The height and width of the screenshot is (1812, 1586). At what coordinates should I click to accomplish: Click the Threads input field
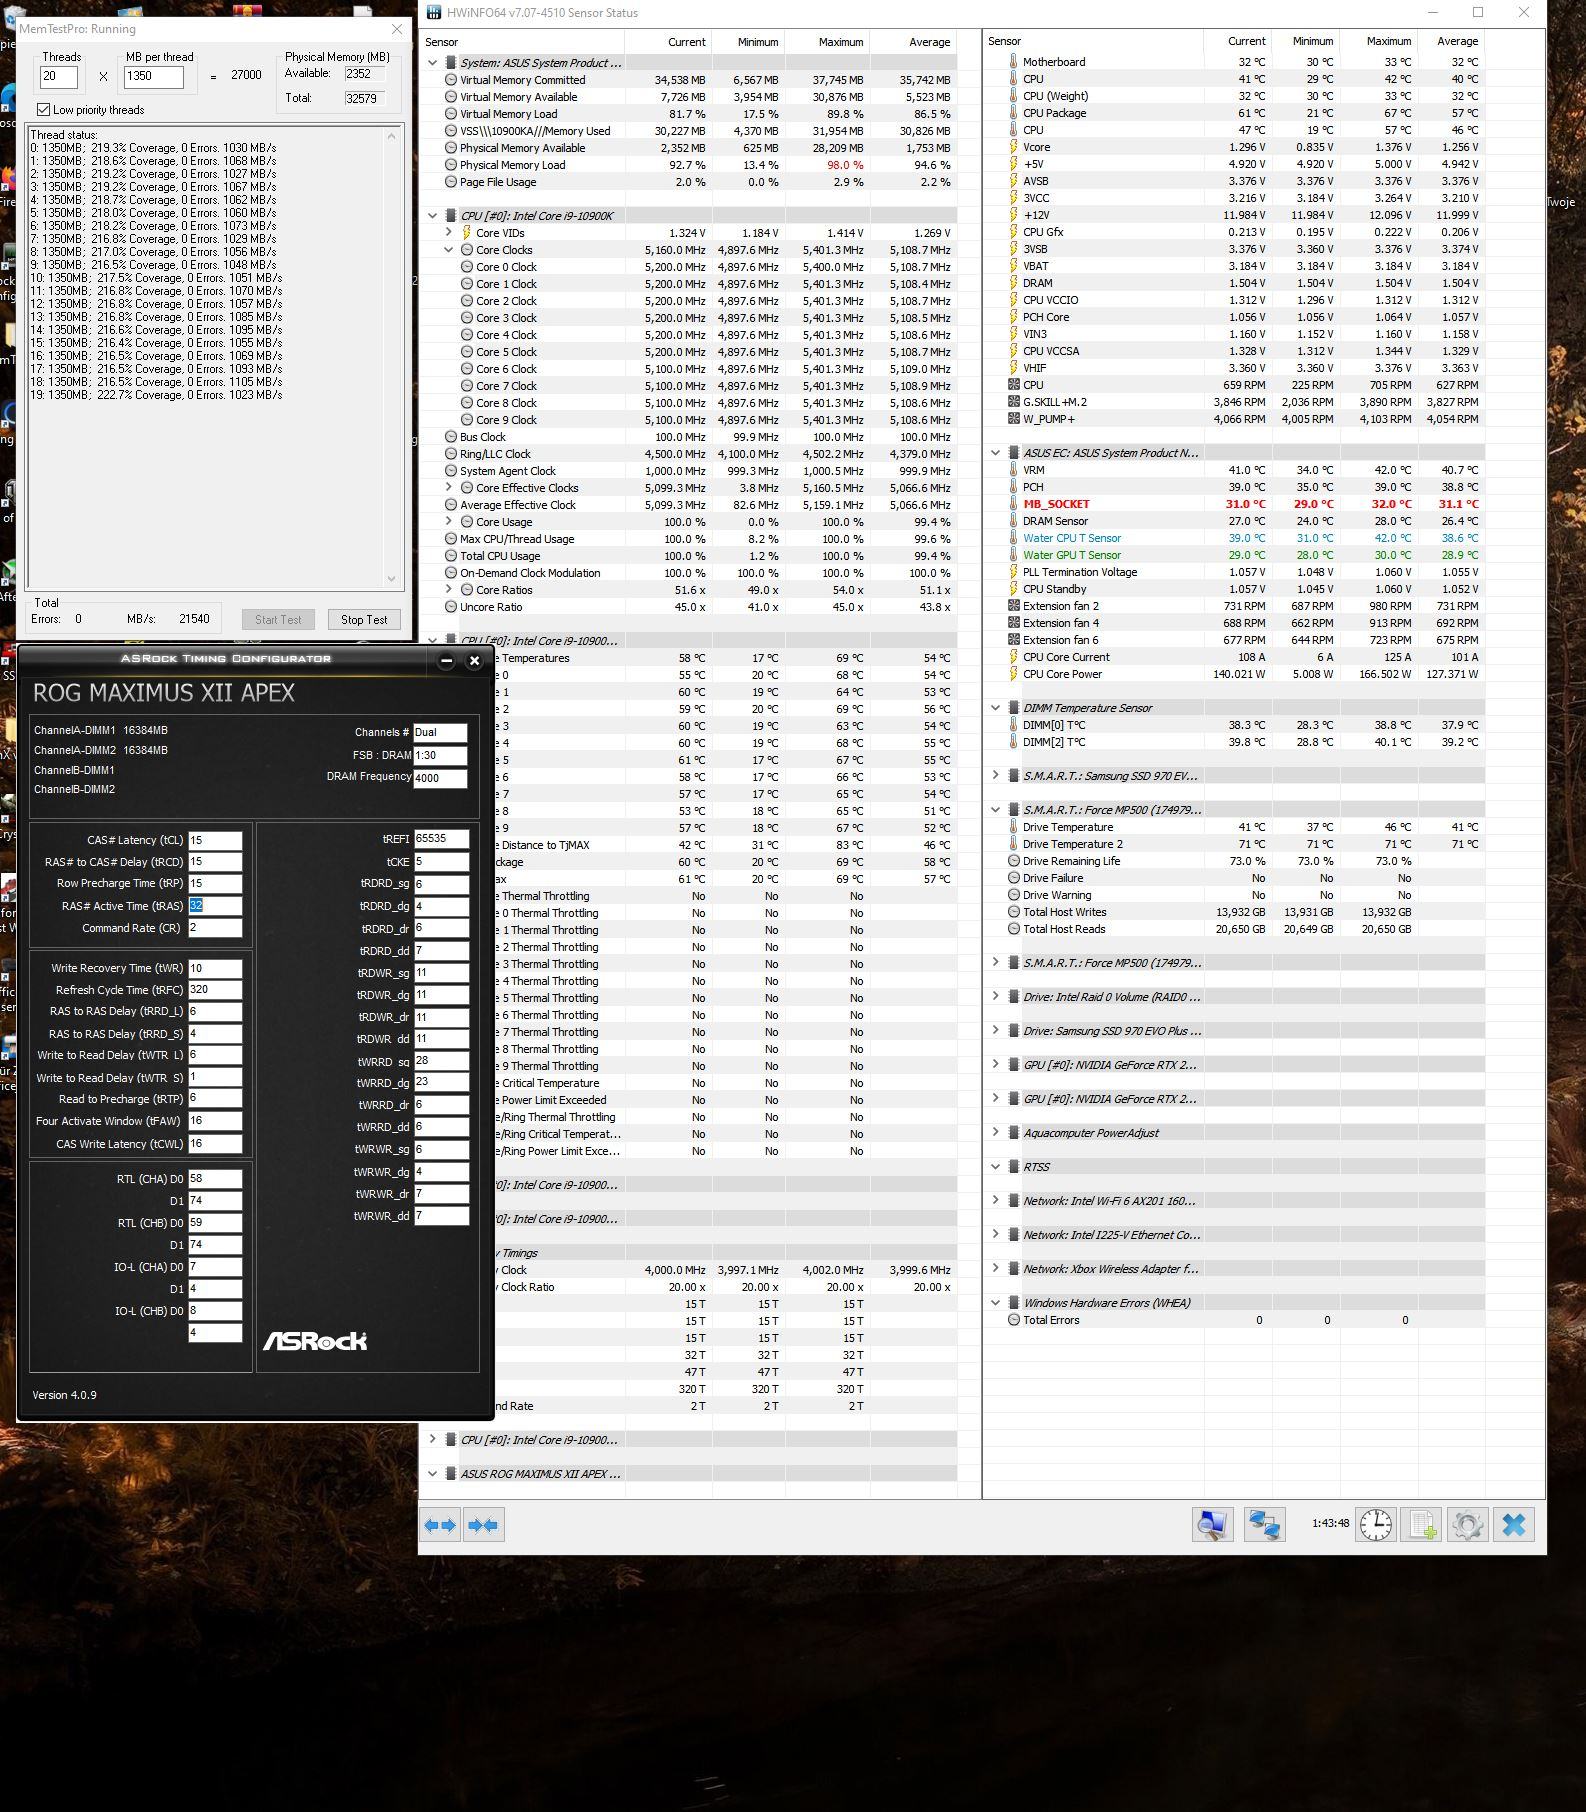coord(59,77)
